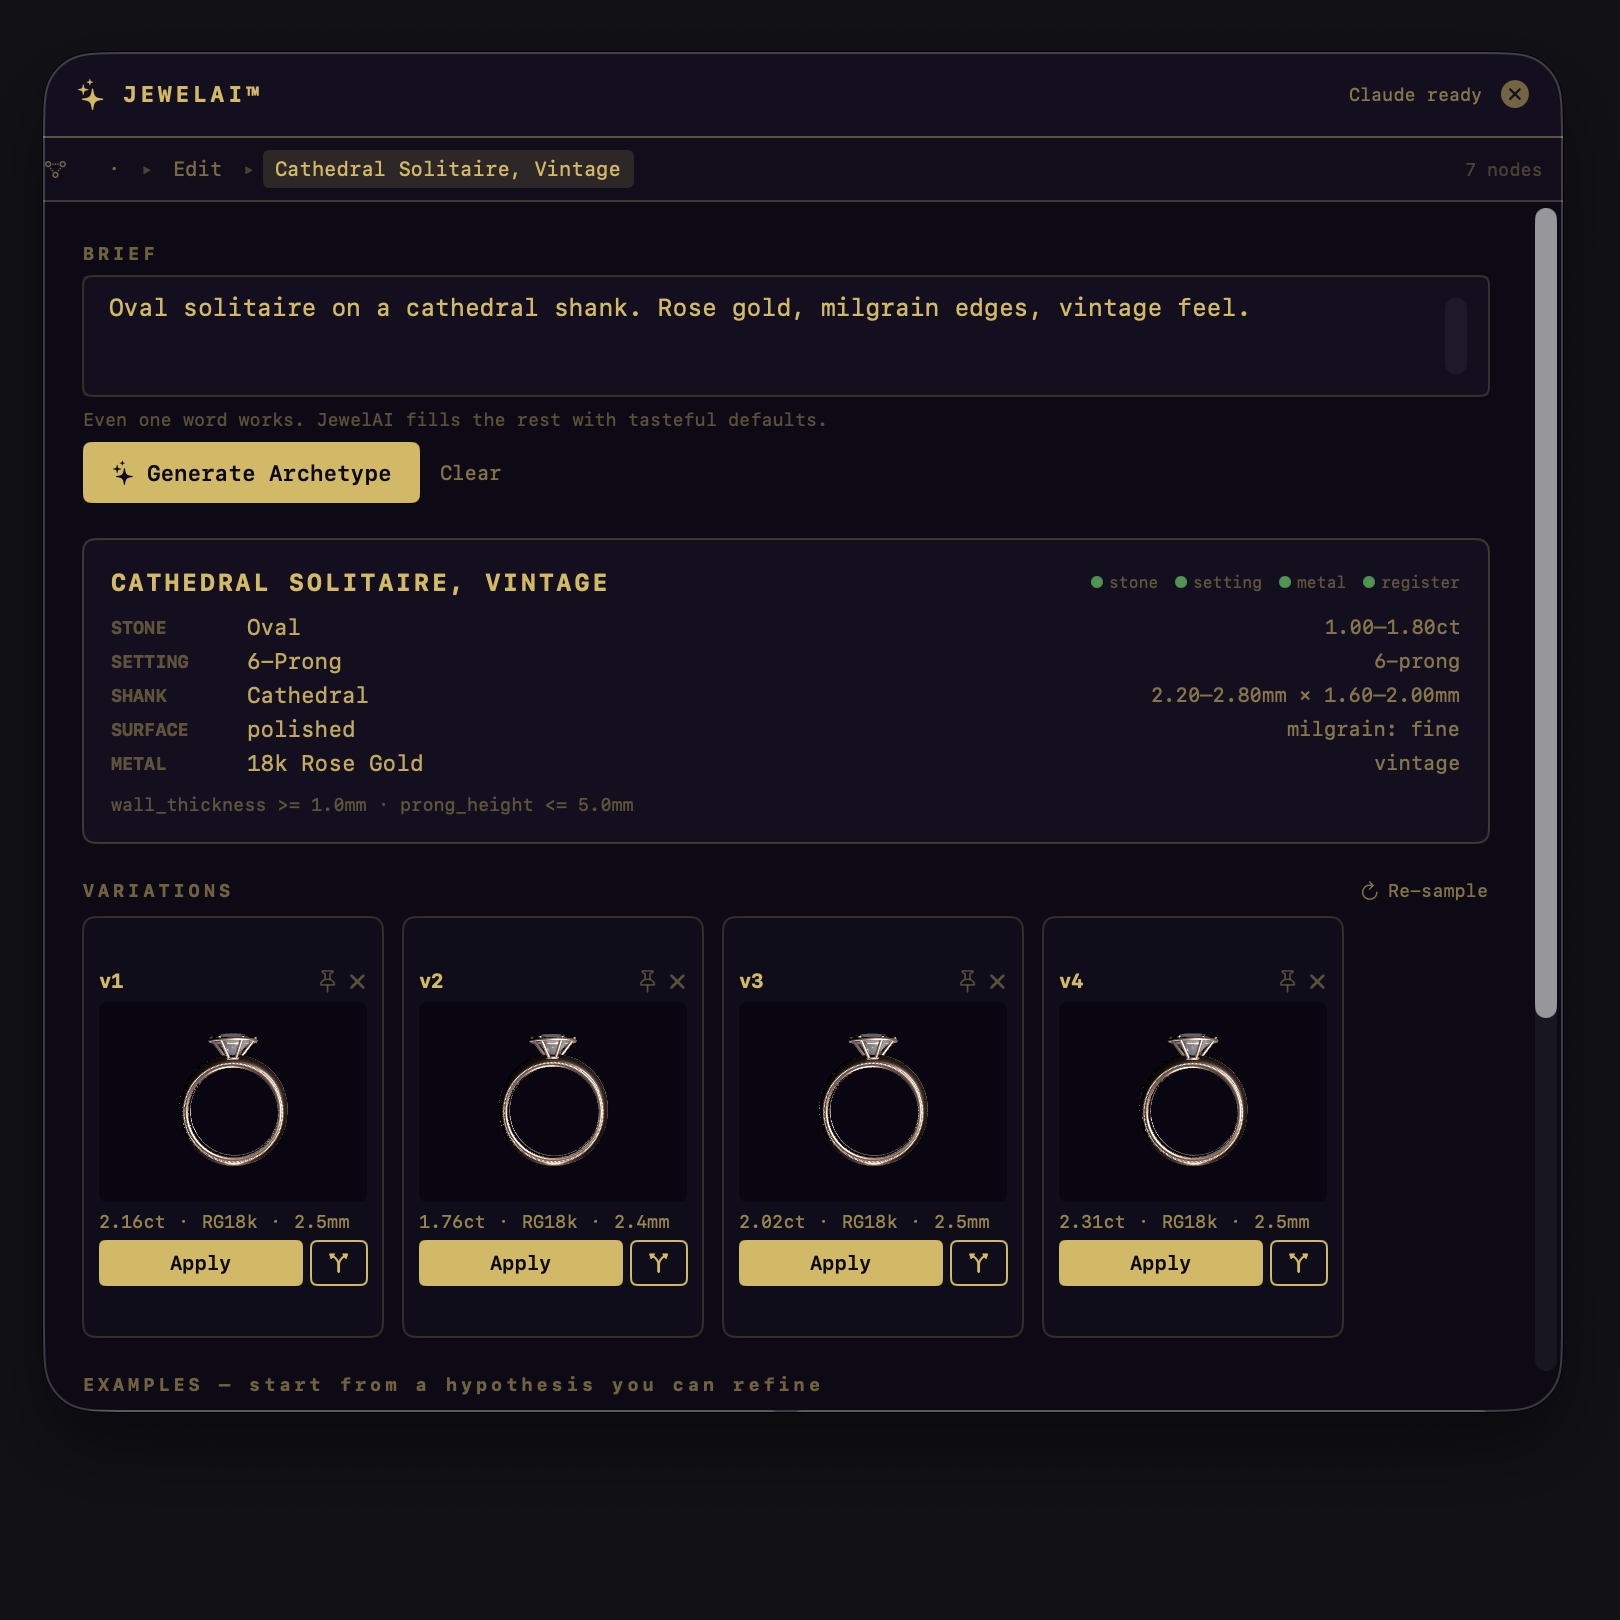Viewport: 1620px width, 1620px height.
Task: Expand the dot item at the breadcrumb start
Action: [114, 169]
